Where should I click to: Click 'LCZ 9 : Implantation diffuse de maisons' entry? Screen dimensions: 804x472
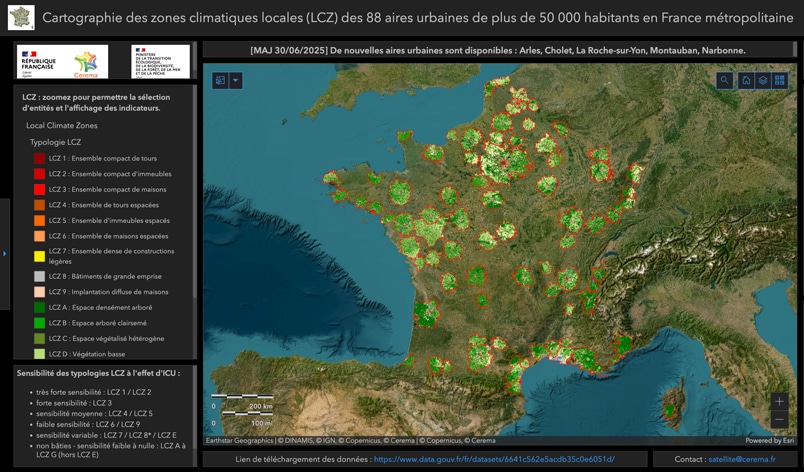[x=108, y=292]
